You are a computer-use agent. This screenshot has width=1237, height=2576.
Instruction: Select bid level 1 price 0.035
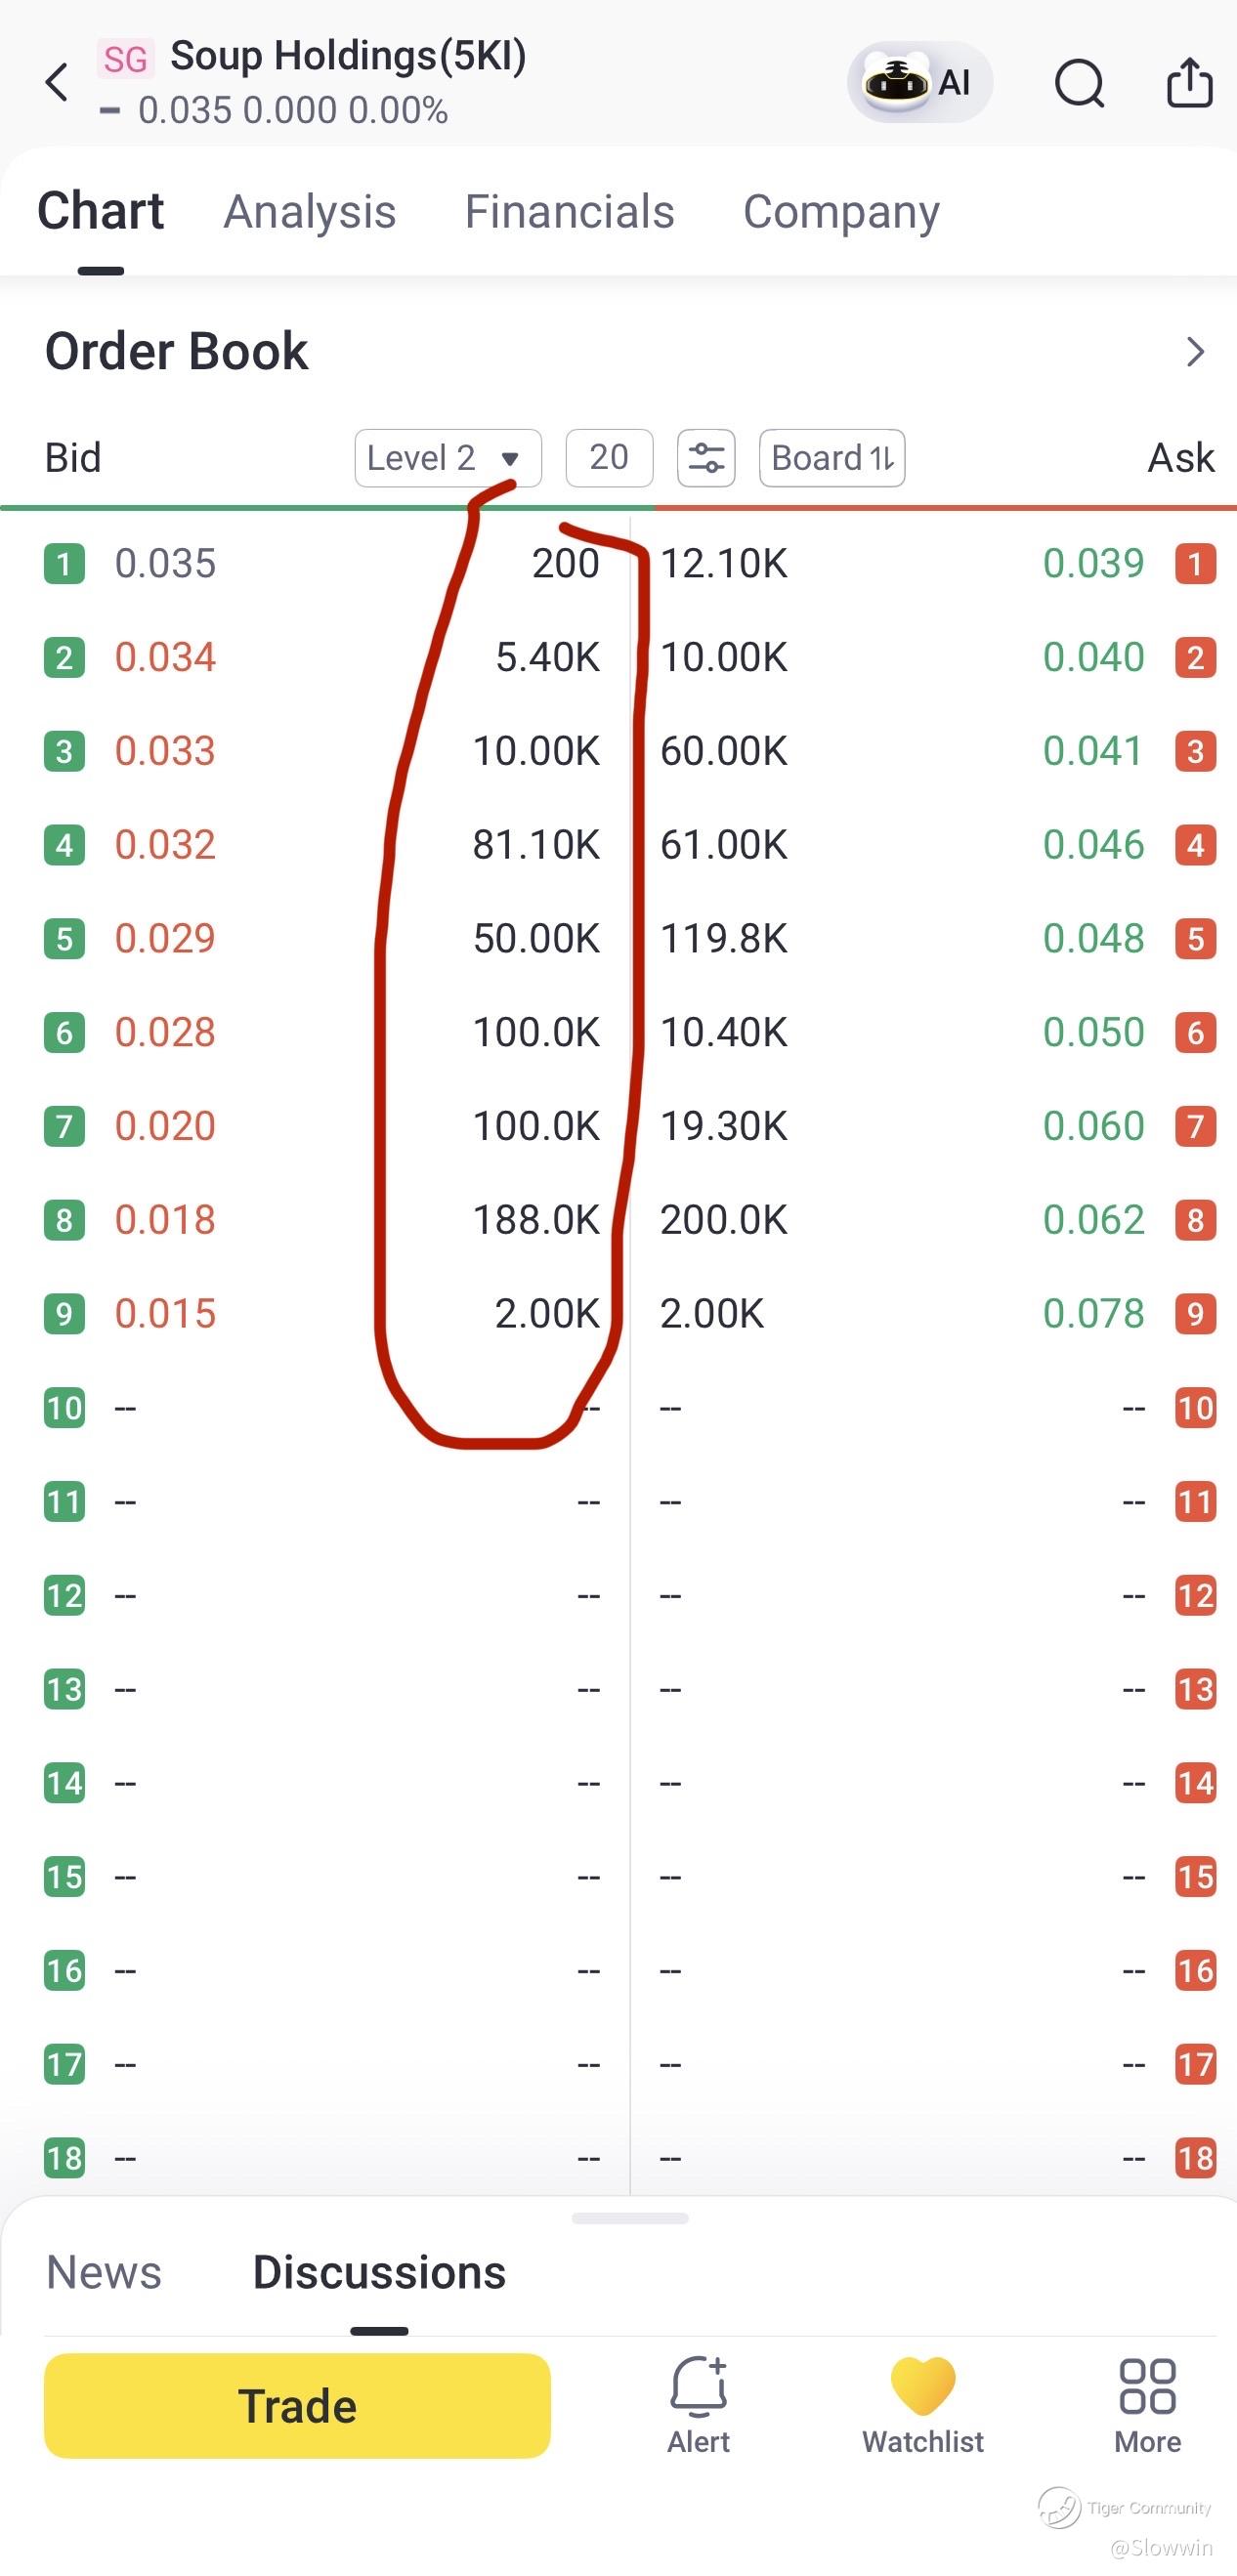(165, 564)
